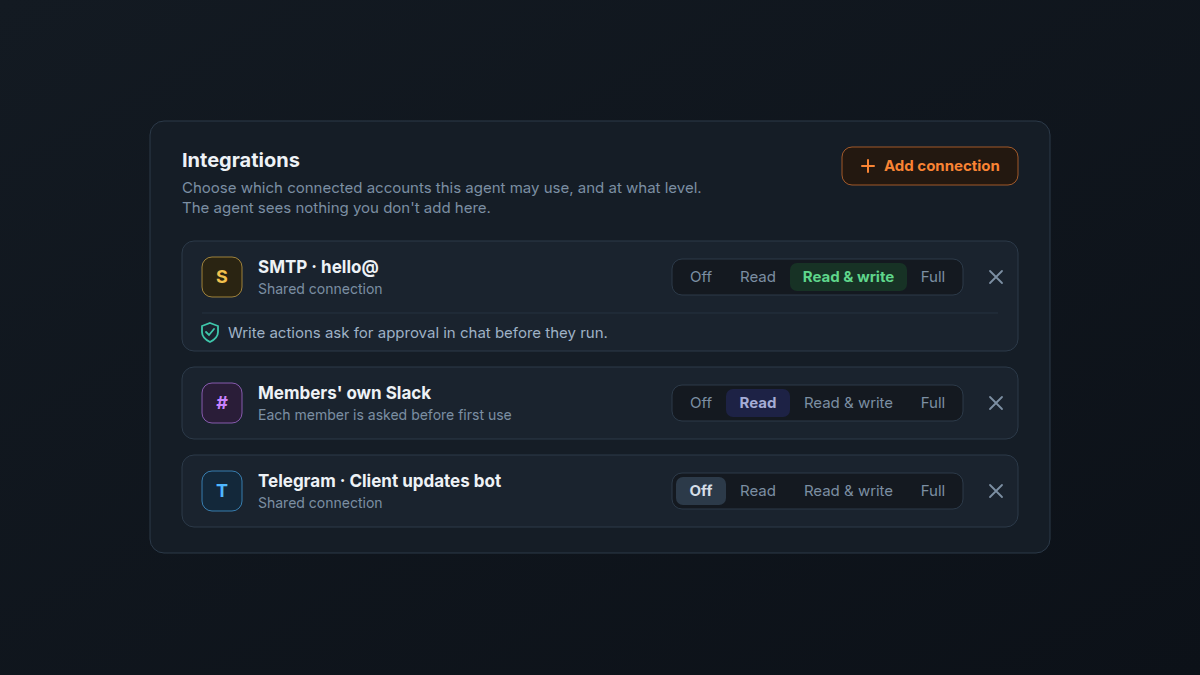Choose Read & write for Members' Slack
1200x675 pixels.
click(848, 403)
